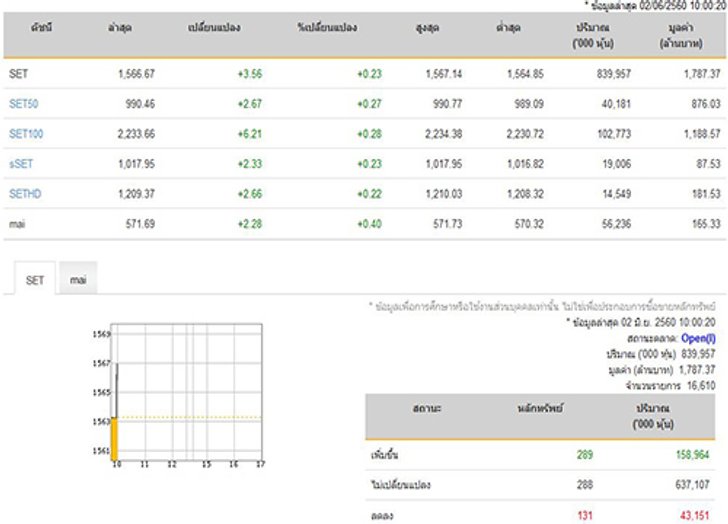Select SET100 high value 2,234.38
Viewport: 728px width, 524px height.
[x=443, y=134]
